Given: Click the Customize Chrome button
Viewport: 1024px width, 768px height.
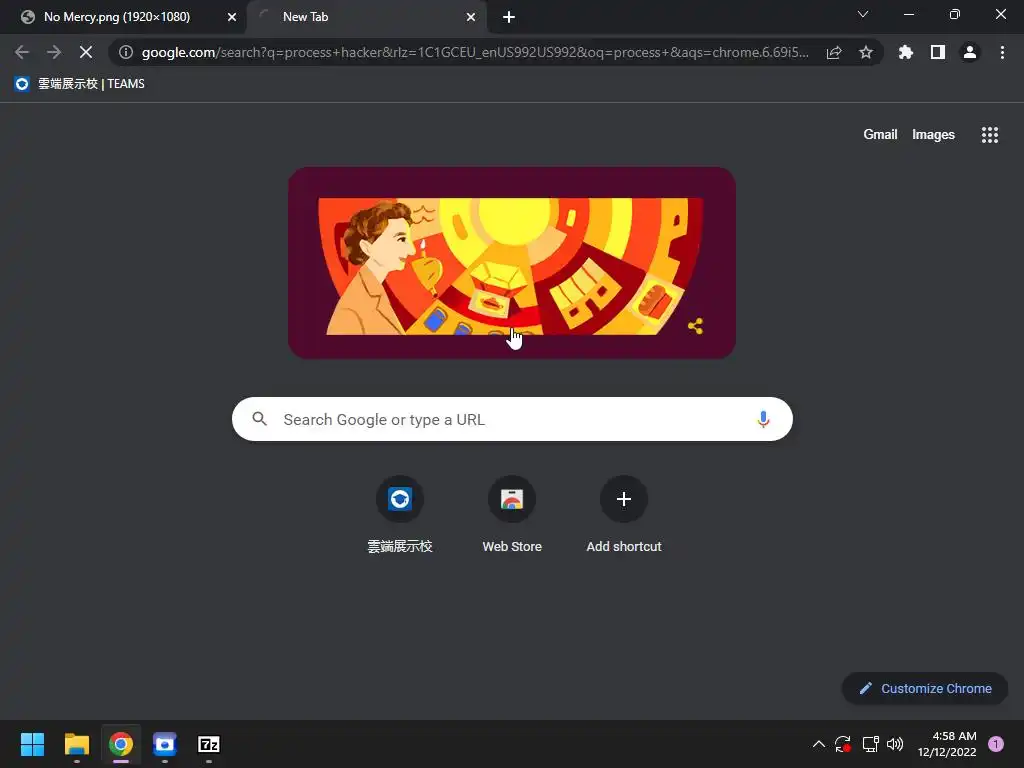Looking at the screenshot, I should (x=925, y=688).
